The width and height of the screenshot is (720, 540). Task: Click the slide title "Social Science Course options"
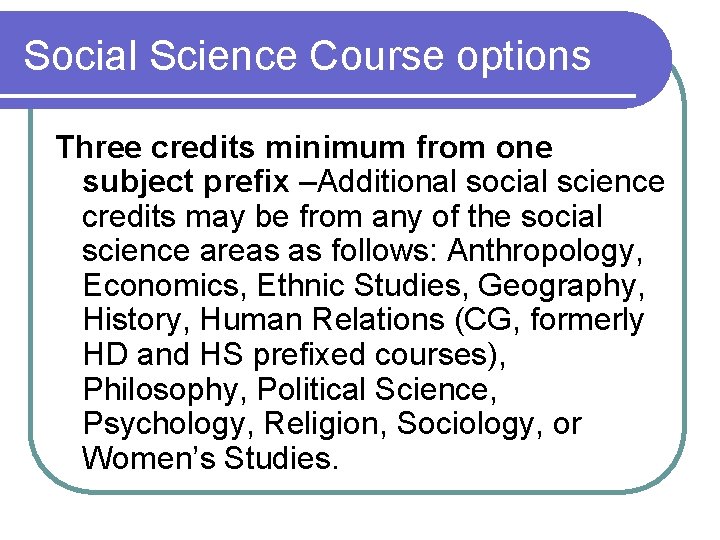[x=307, y=57]
